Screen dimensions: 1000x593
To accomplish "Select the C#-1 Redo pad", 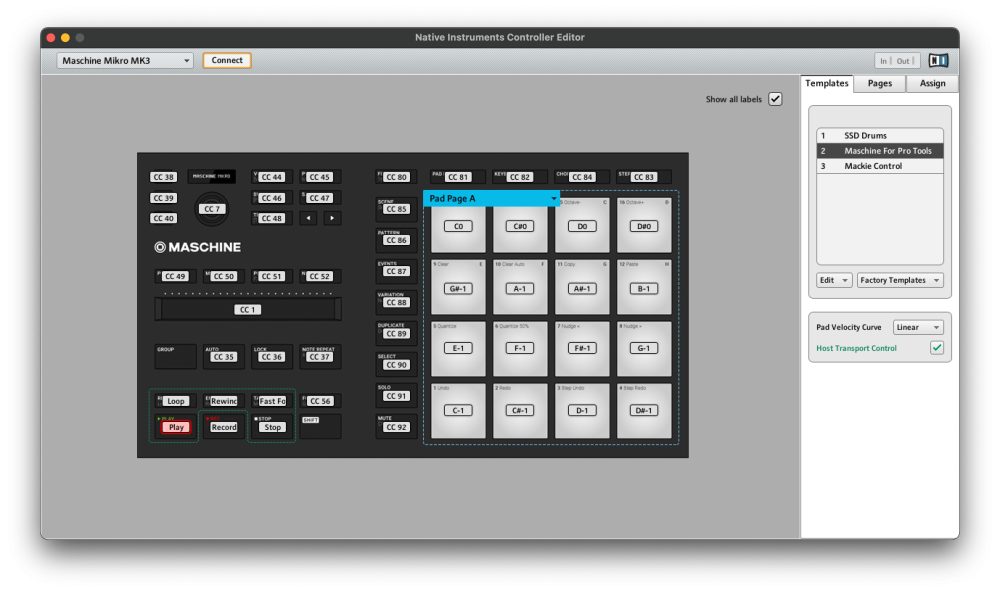I will pyautogui.click(x=520, y=410).
